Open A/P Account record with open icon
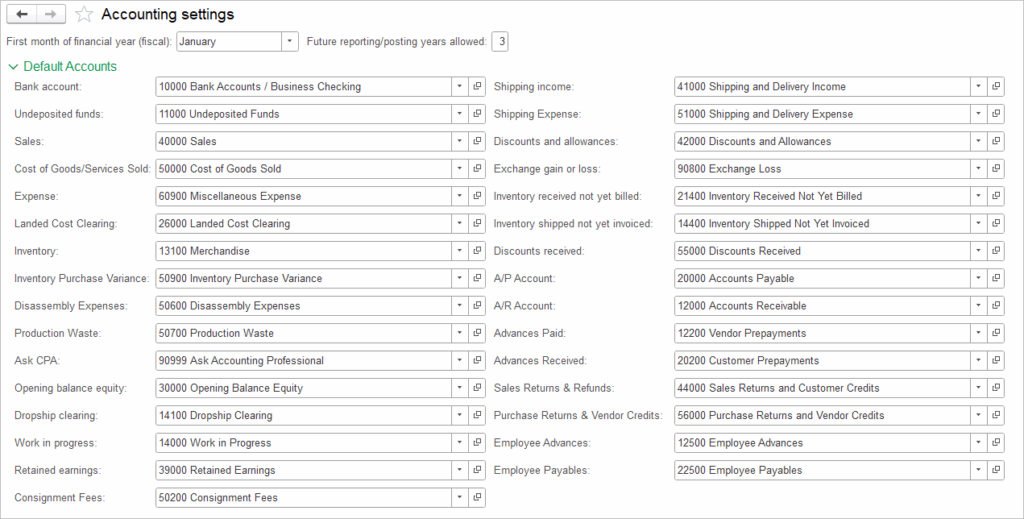The height and width of the screenshot is (519, 1024). [x=996, y=278]
